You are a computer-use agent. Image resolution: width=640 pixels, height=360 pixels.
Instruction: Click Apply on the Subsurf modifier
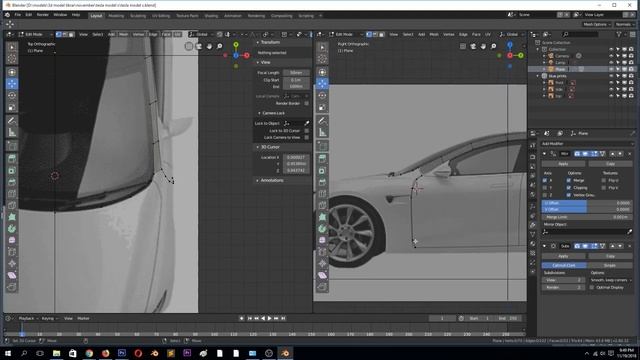pyautogui.click(x=563, y=256)
